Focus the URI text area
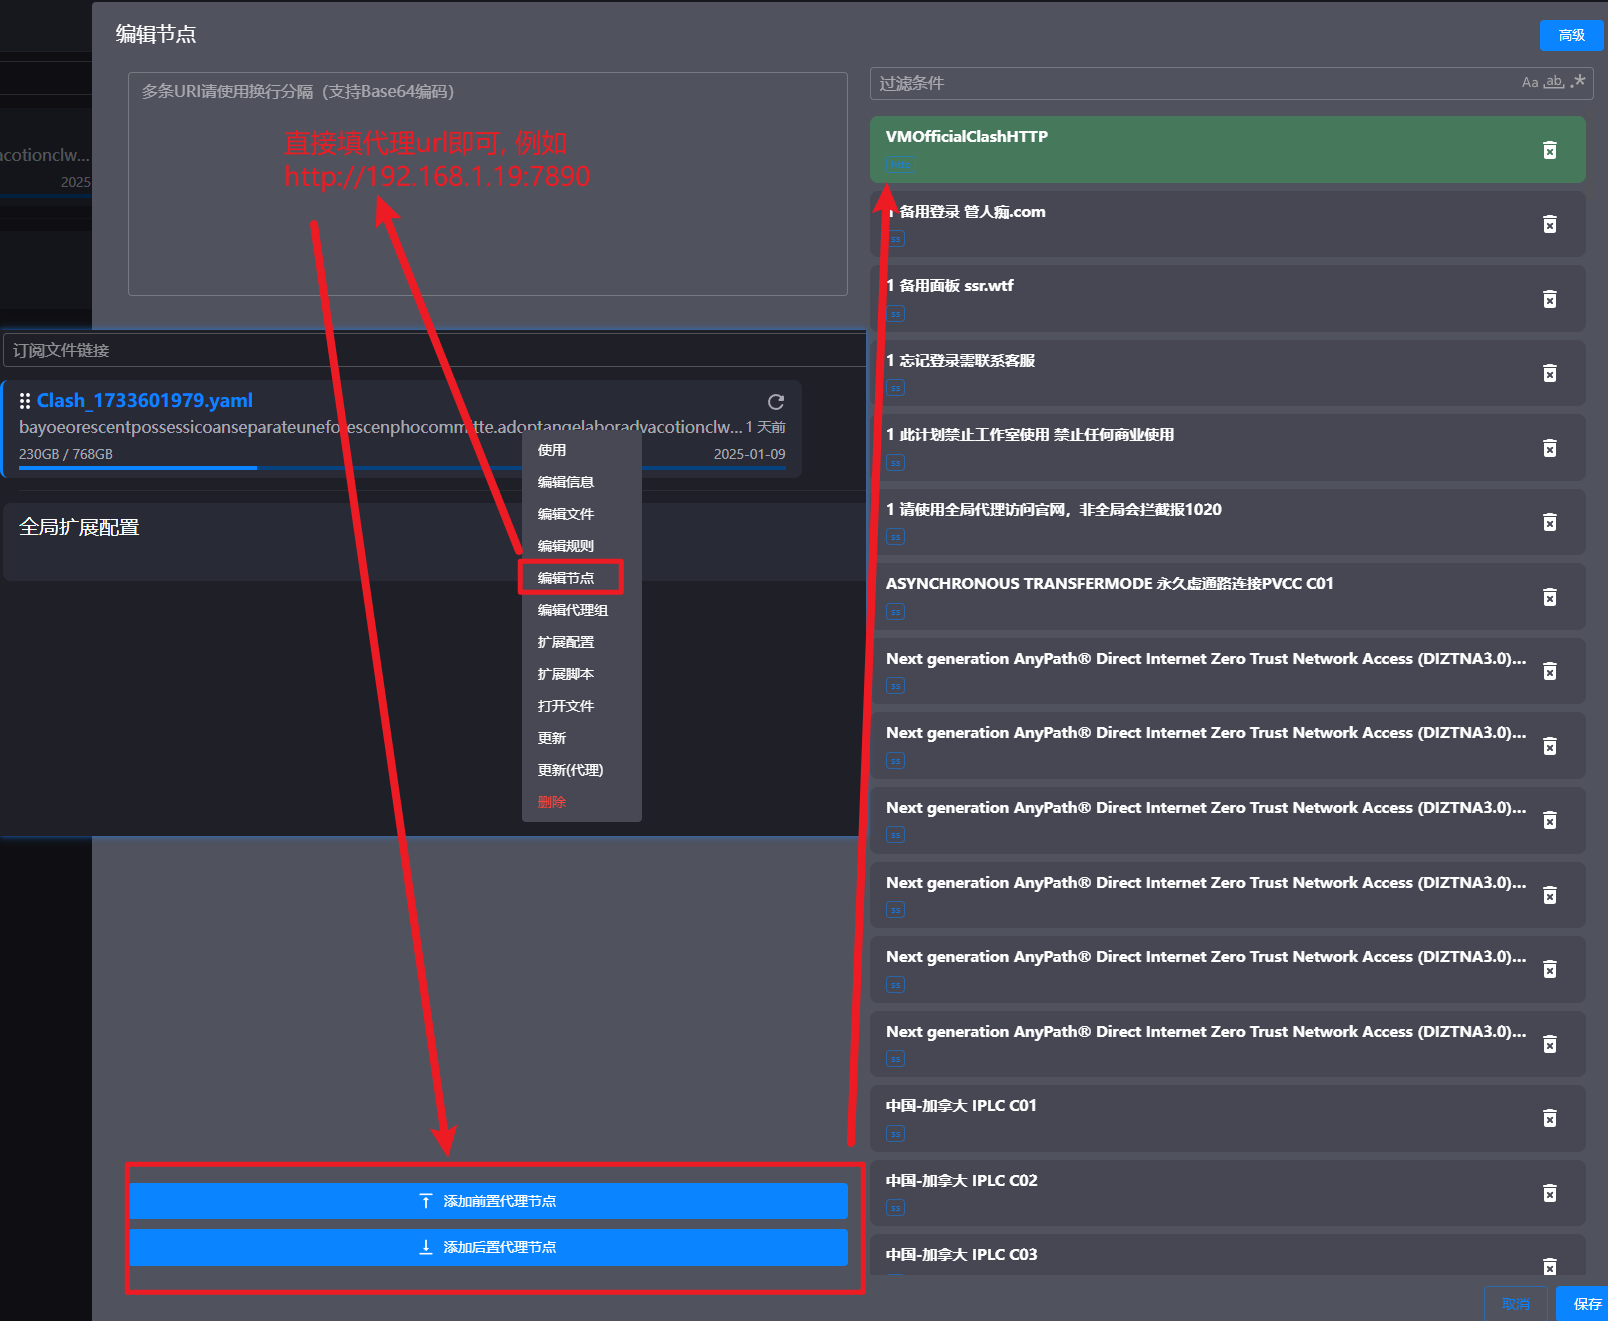Screen dimensions: 1608x1321 click(x=488, y=184)
